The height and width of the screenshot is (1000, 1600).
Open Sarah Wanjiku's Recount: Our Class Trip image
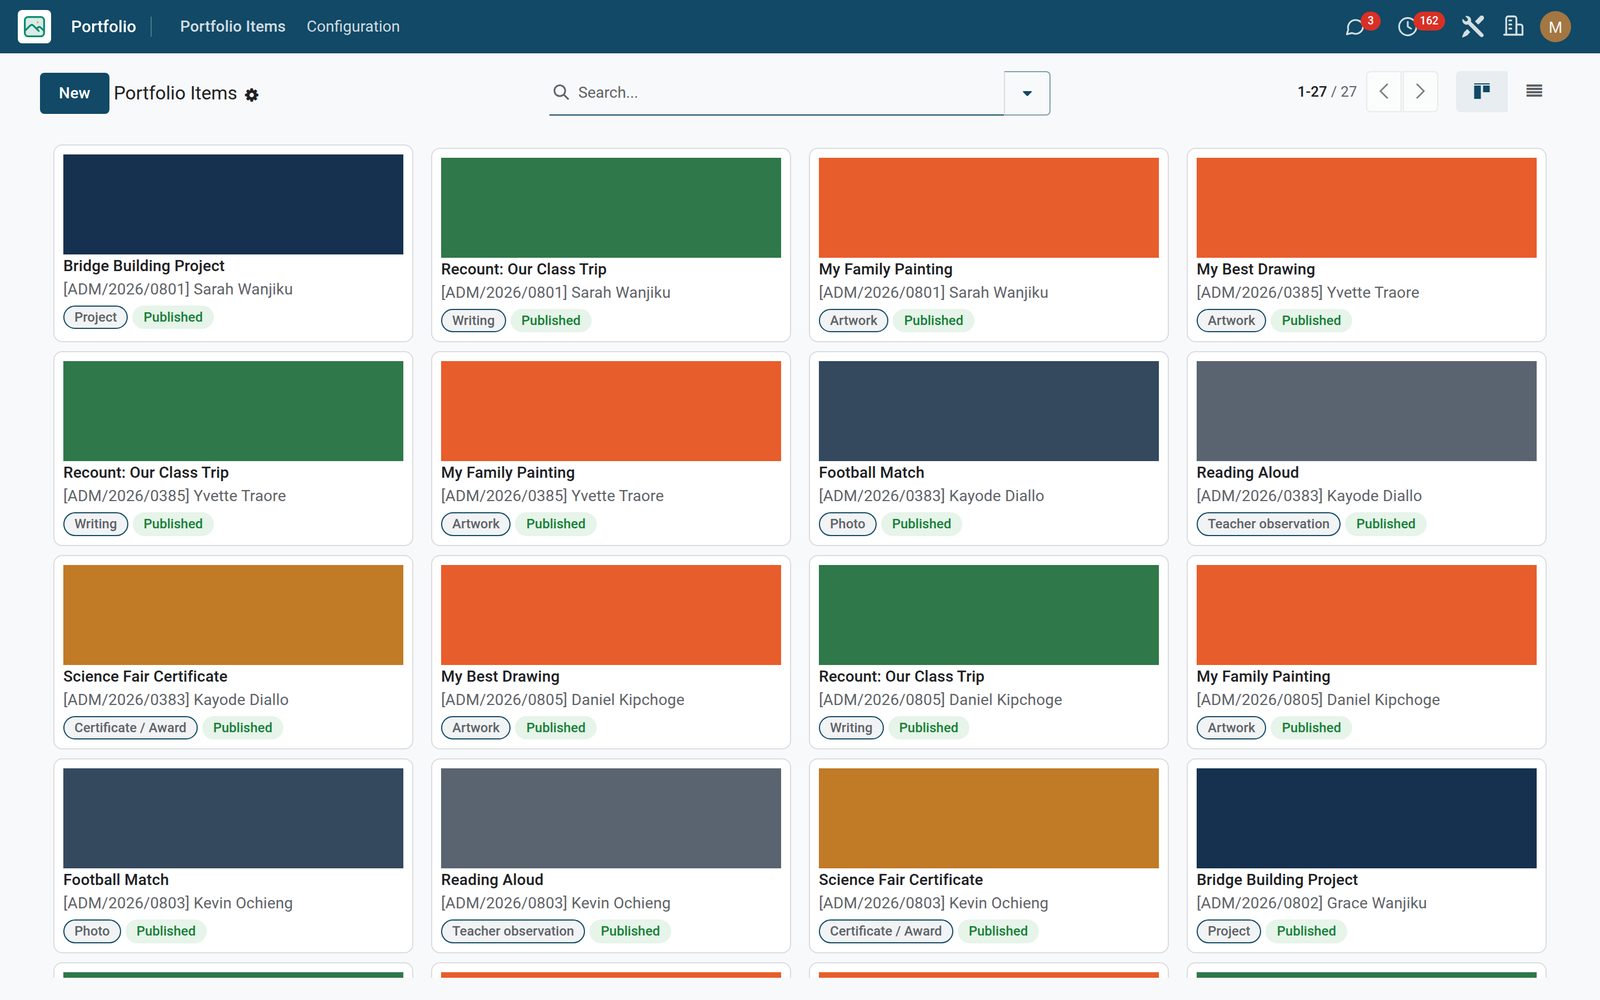point(611,208)
